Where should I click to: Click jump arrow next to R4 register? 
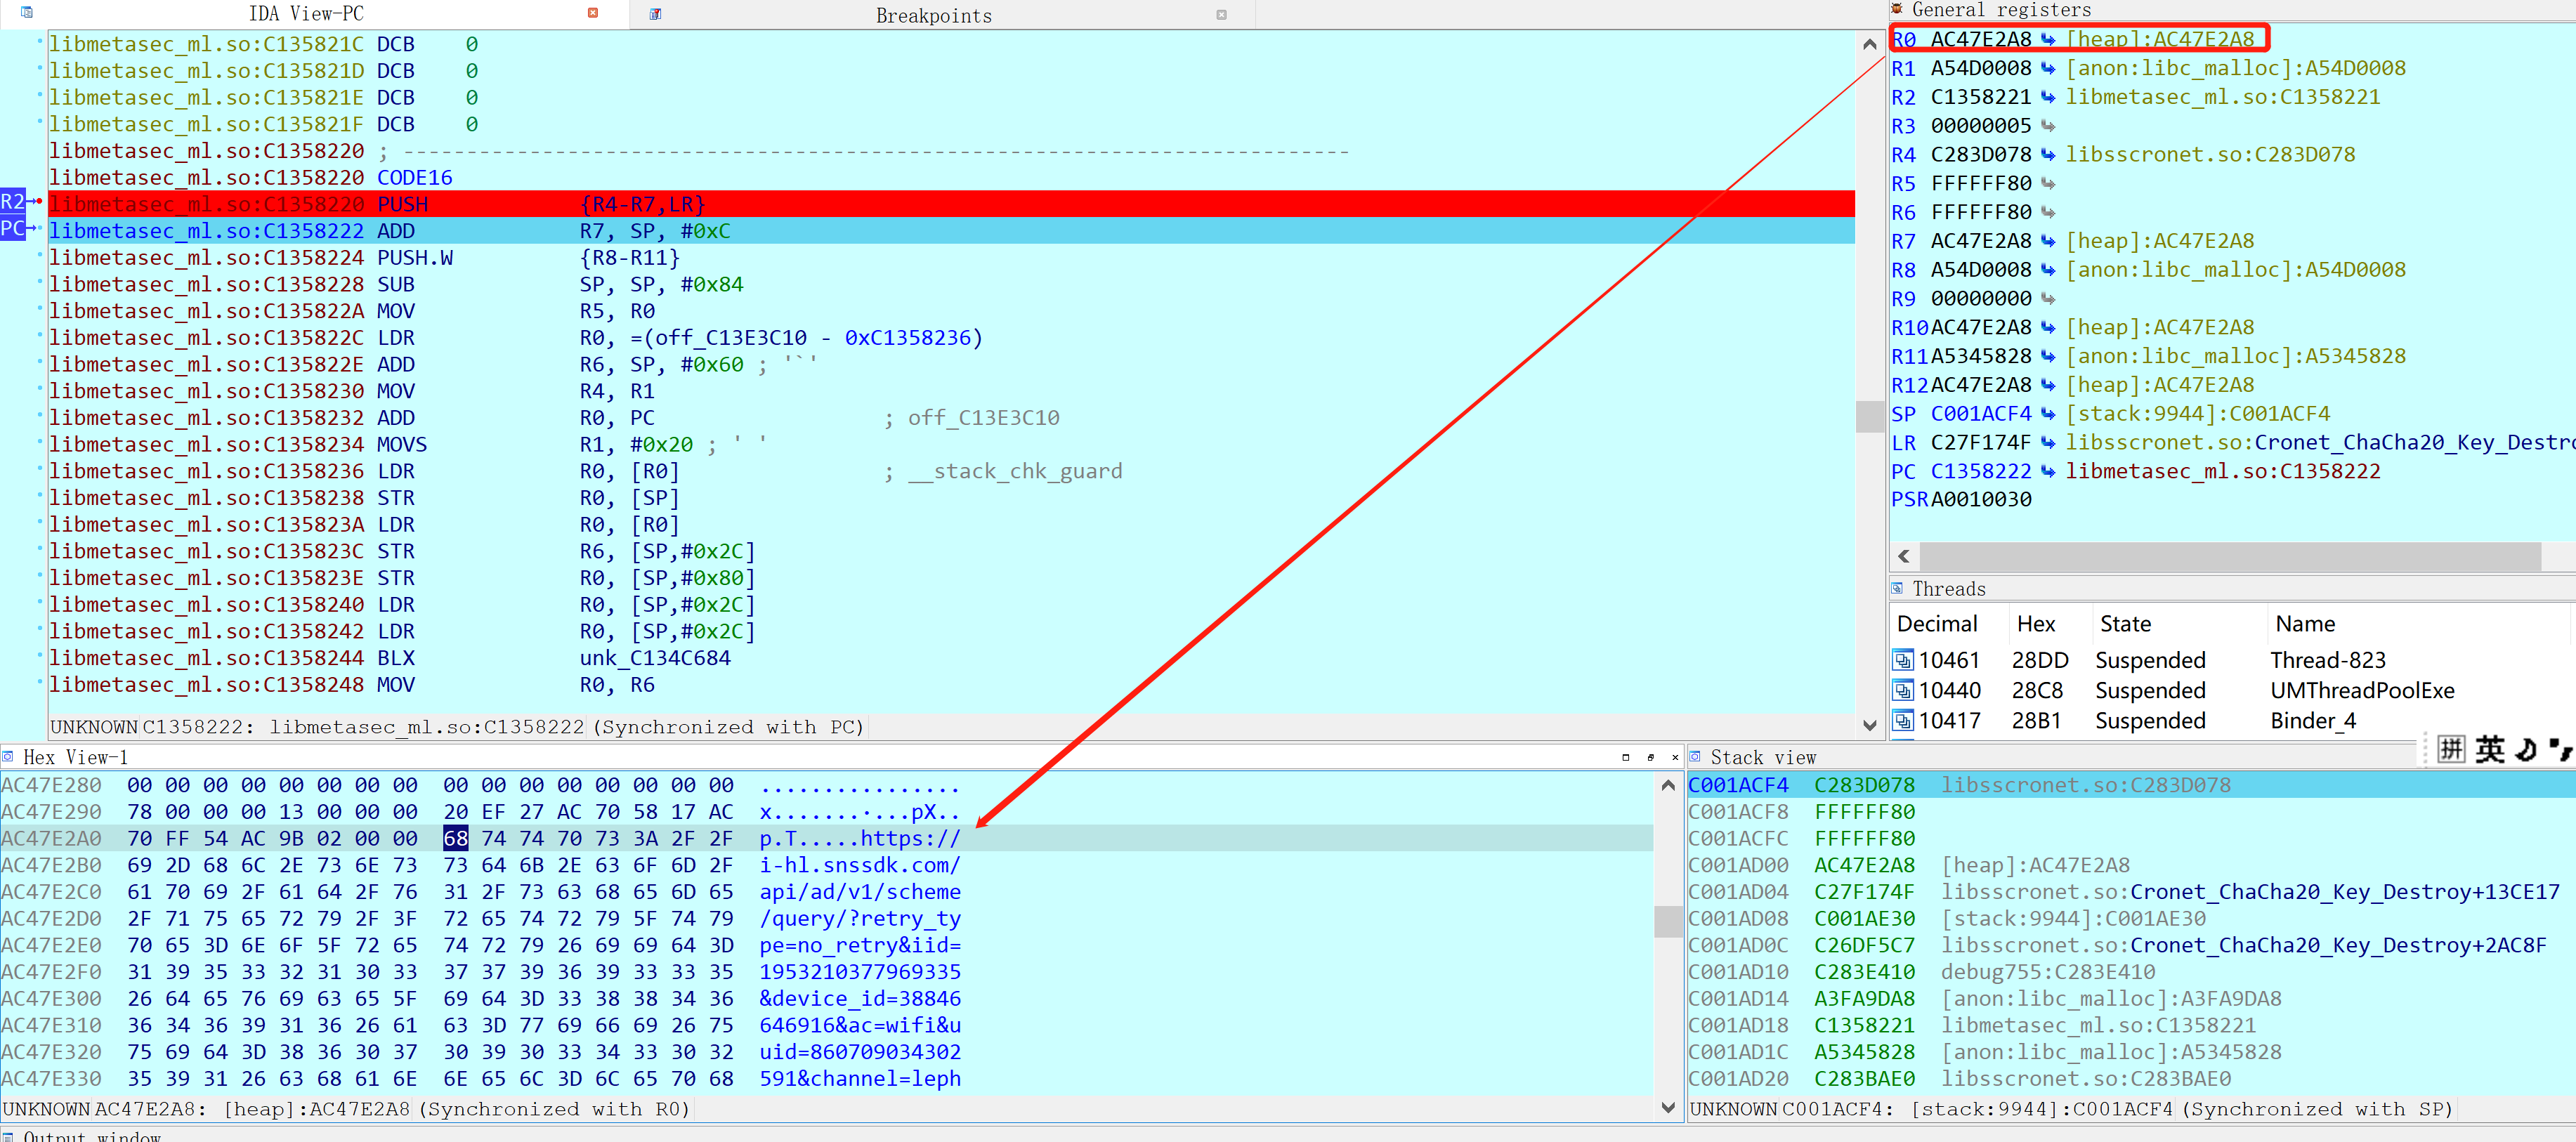coord(2048,154)
